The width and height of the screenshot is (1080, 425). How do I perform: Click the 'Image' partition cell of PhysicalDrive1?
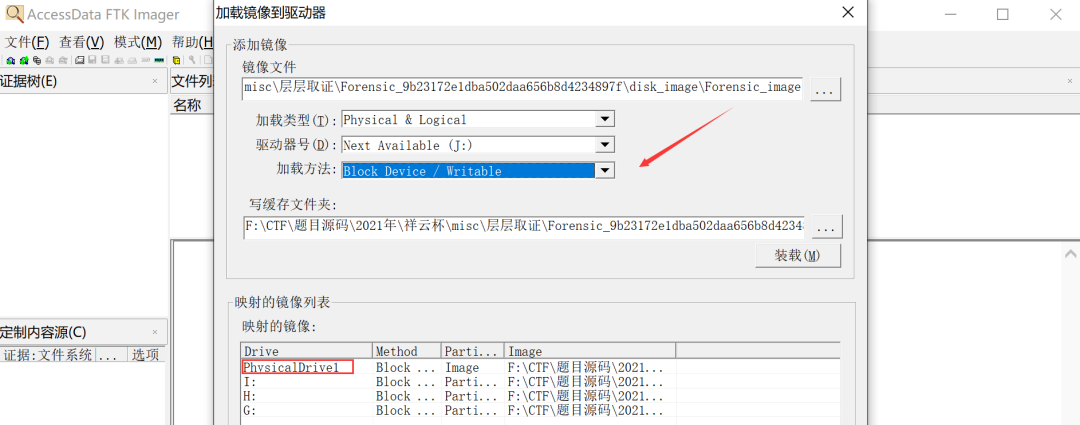click(472, 367)
